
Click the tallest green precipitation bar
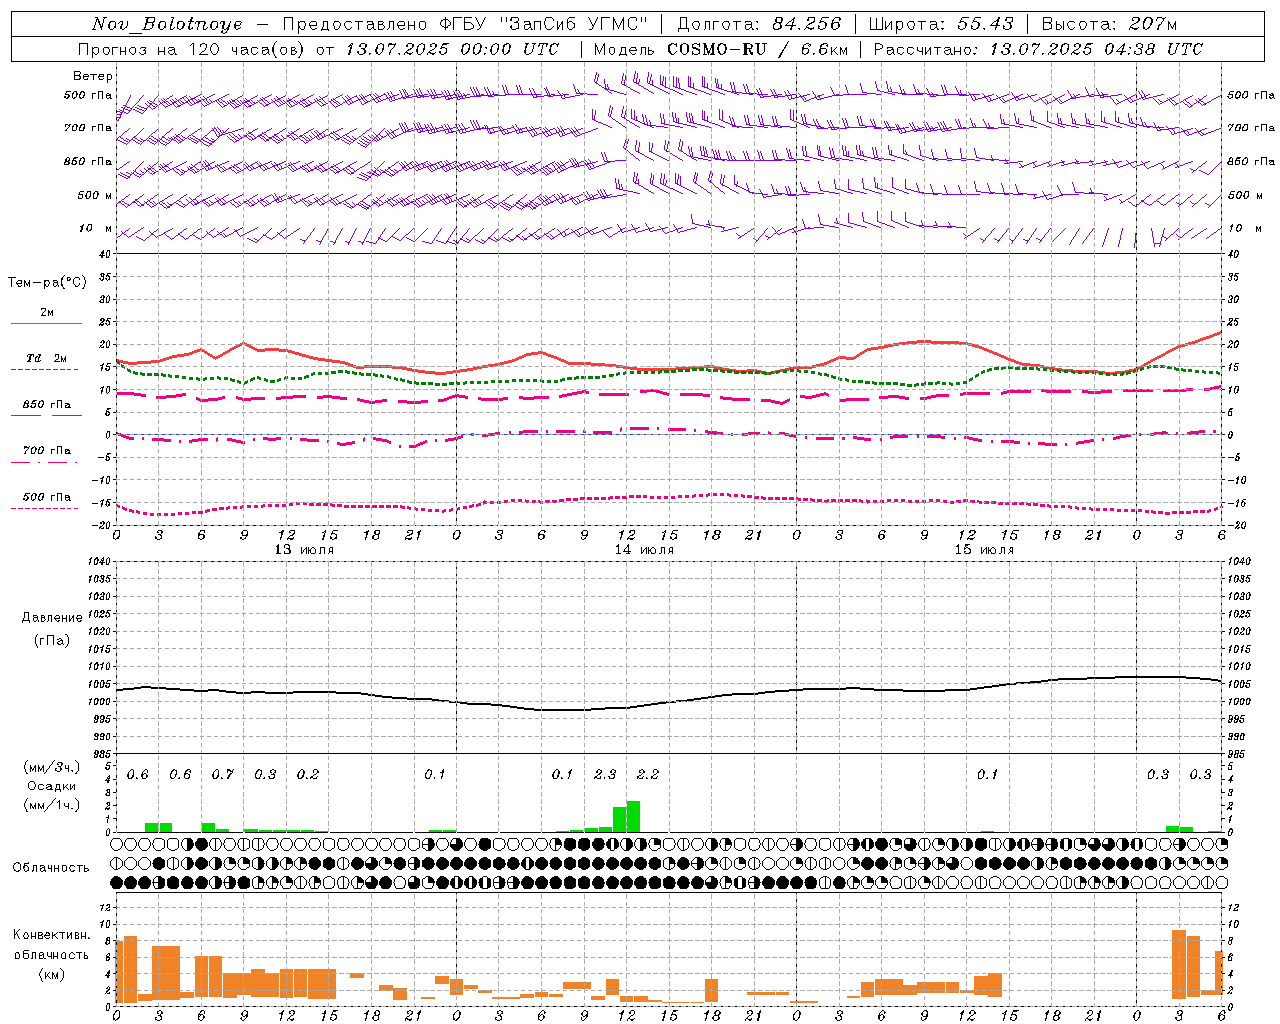click(633, 817)
